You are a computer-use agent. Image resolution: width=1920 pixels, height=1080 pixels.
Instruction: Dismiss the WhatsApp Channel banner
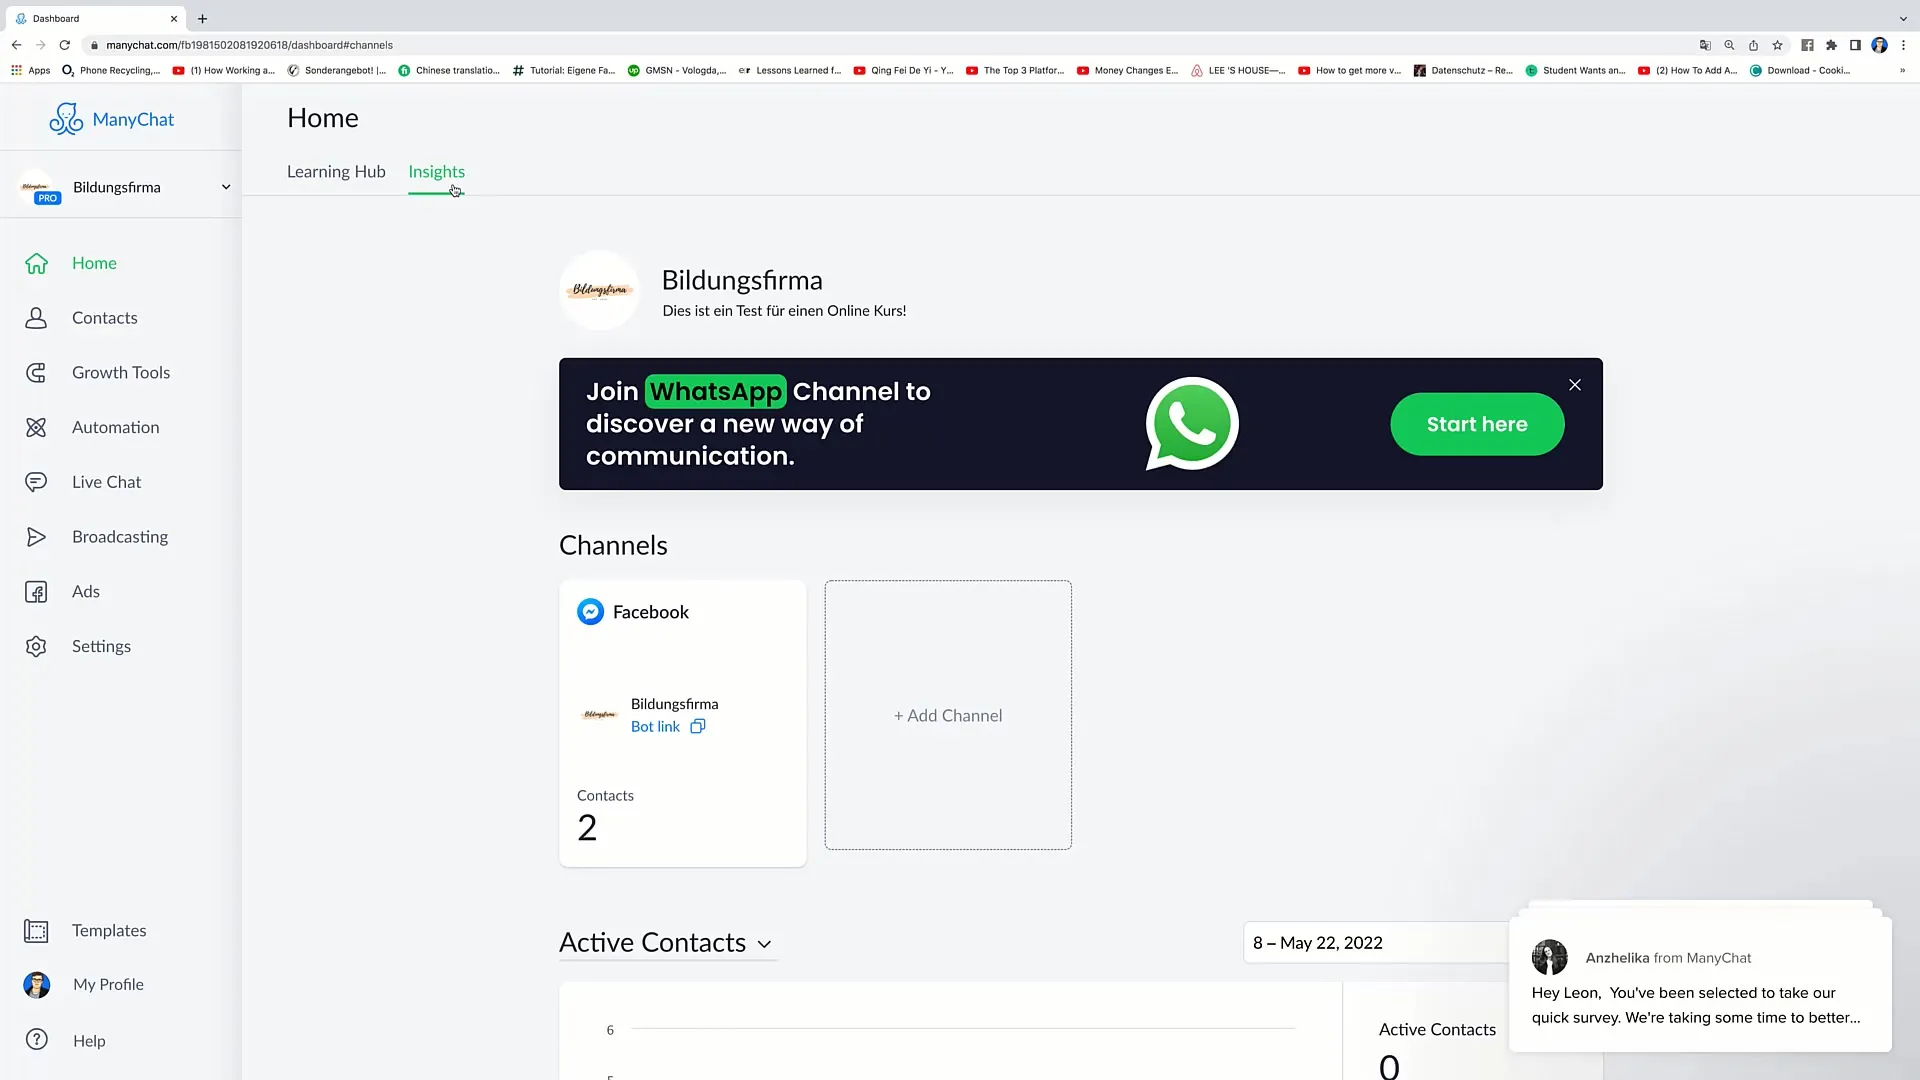tap(1575, 384)
